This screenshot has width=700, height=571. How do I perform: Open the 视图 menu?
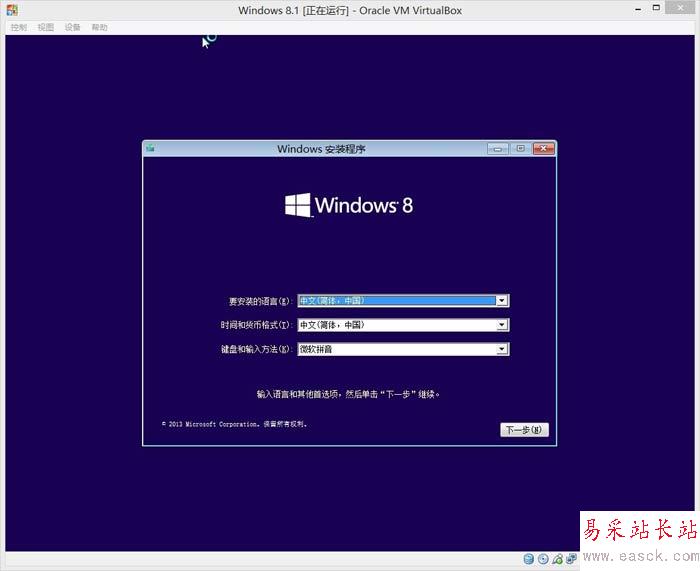46,28
